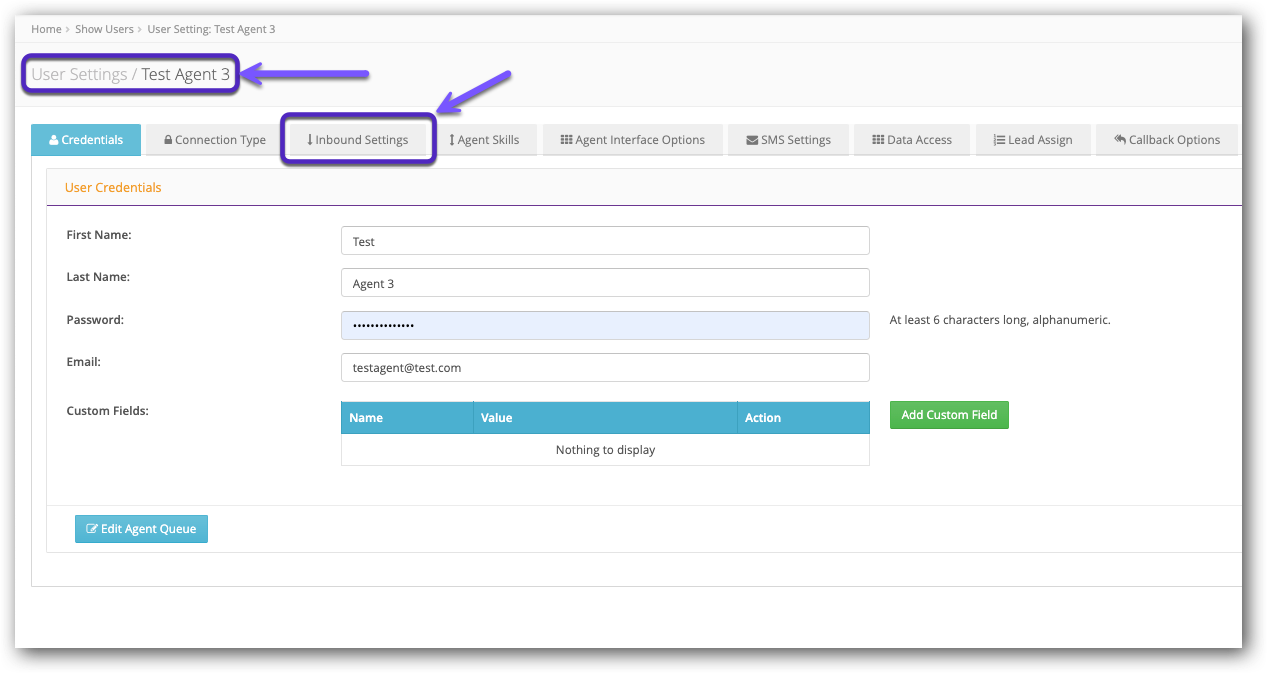Select the Agent Interface Options tab
This screenshot has height=673, width=1267.
pyautogui.click(x=632, y=140)
